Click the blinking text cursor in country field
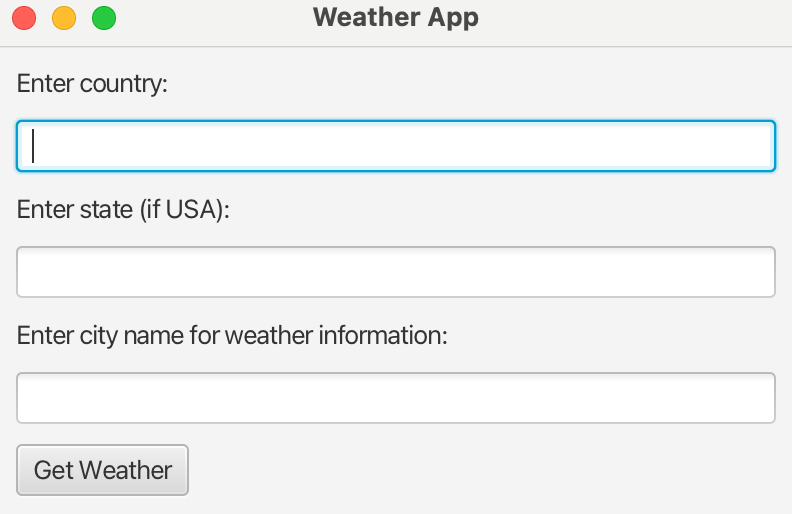 click(34, 146)
